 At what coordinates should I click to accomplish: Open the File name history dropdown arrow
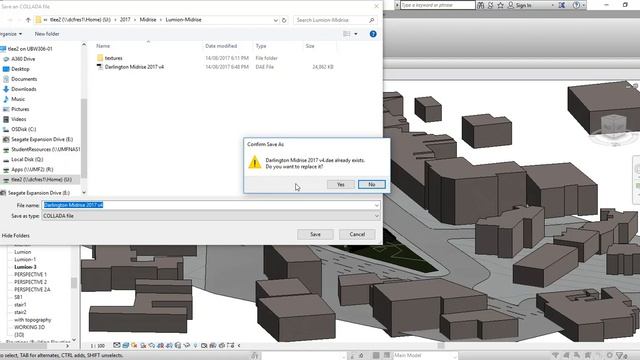376,205
